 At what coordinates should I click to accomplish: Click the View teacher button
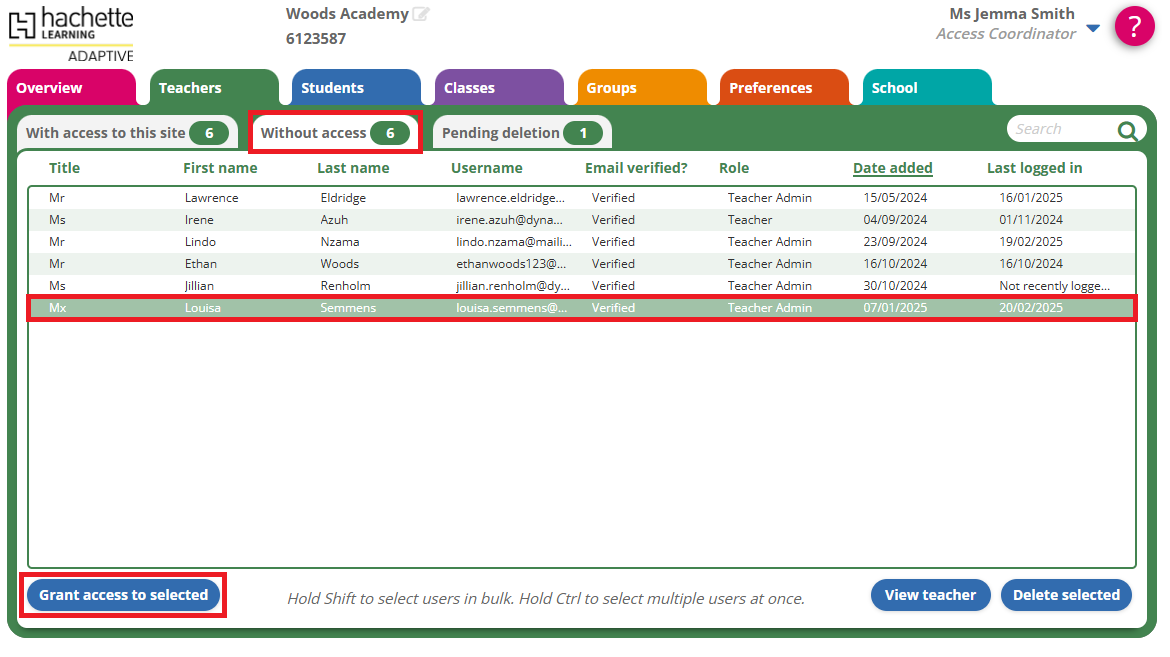pyautogui.click(x=930, y=595)
